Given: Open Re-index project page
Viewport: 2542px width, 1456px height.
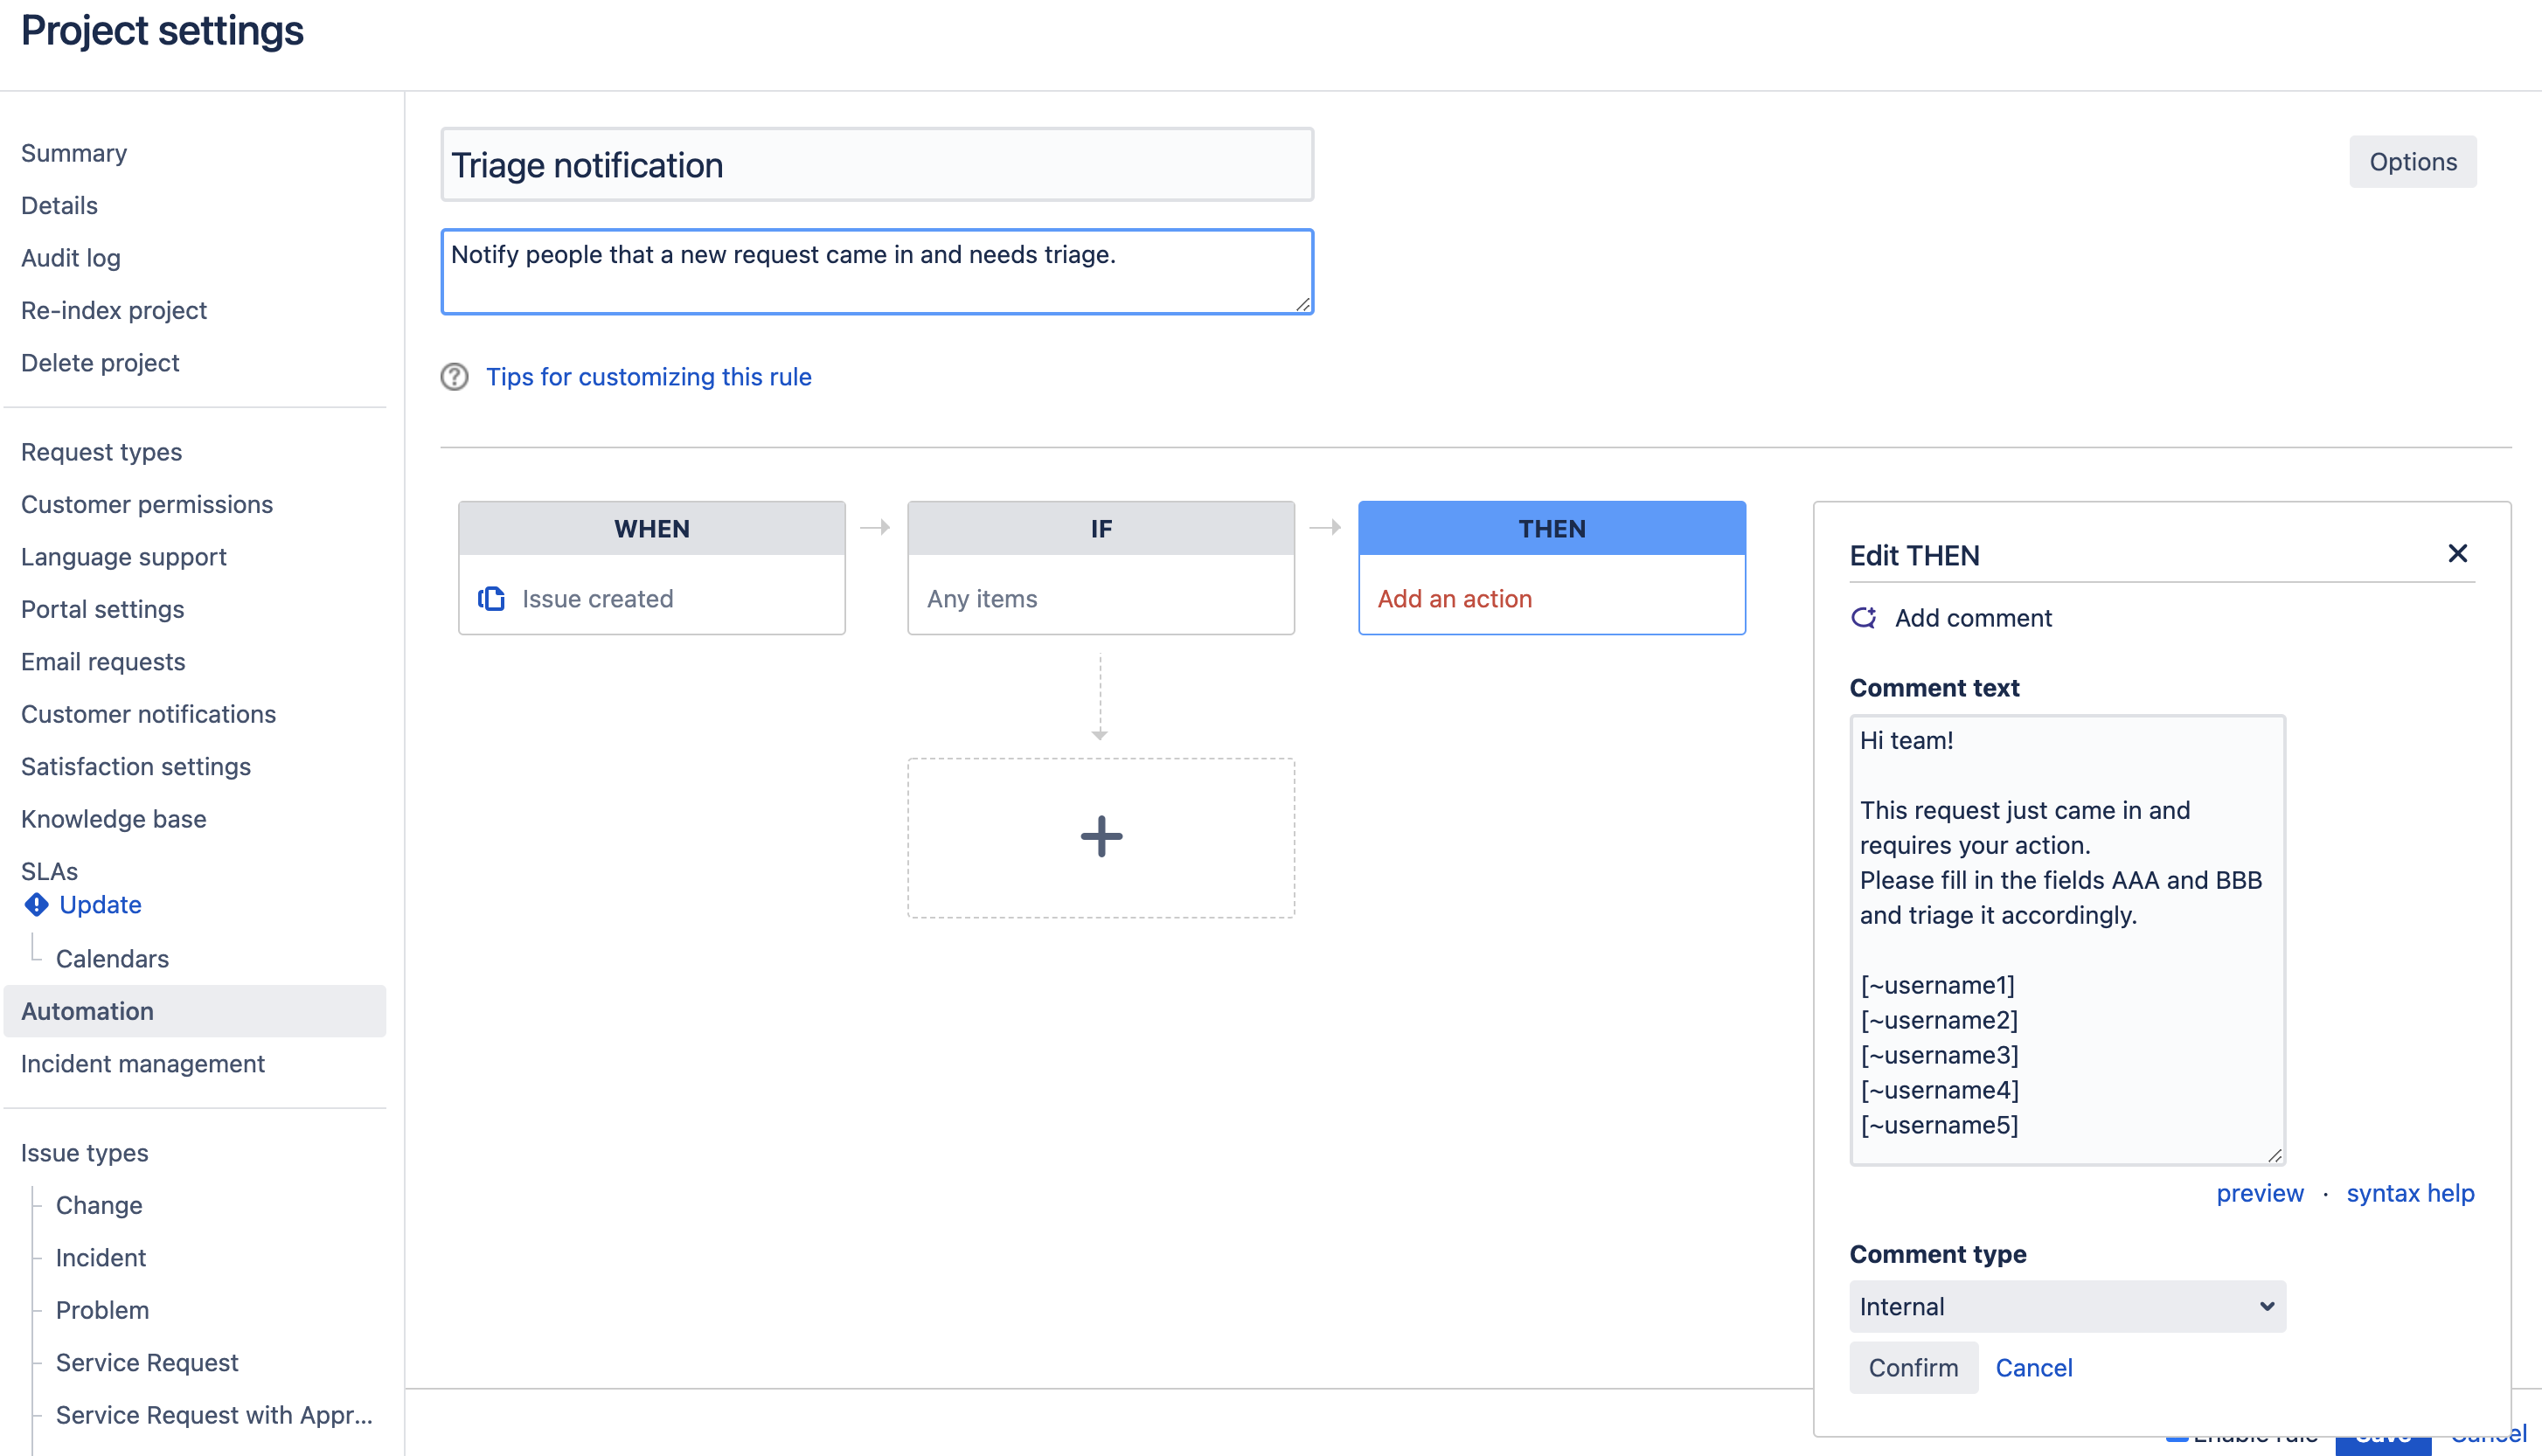Looking at the screenshot, I should tap(114, 310).
